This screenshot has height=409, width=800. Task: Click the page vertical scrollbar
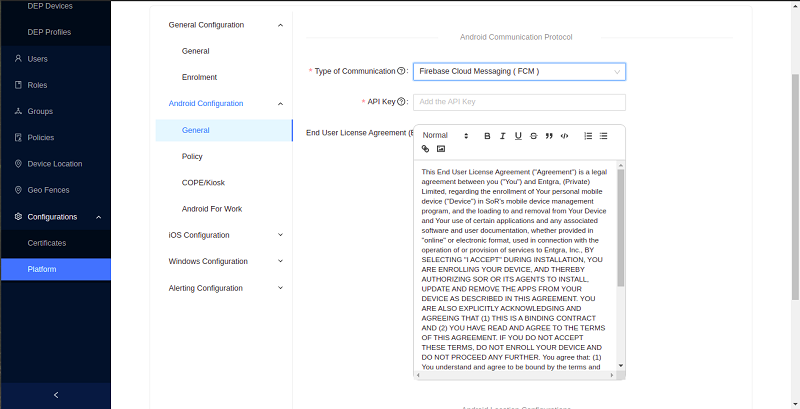click(x=795, y=186)
